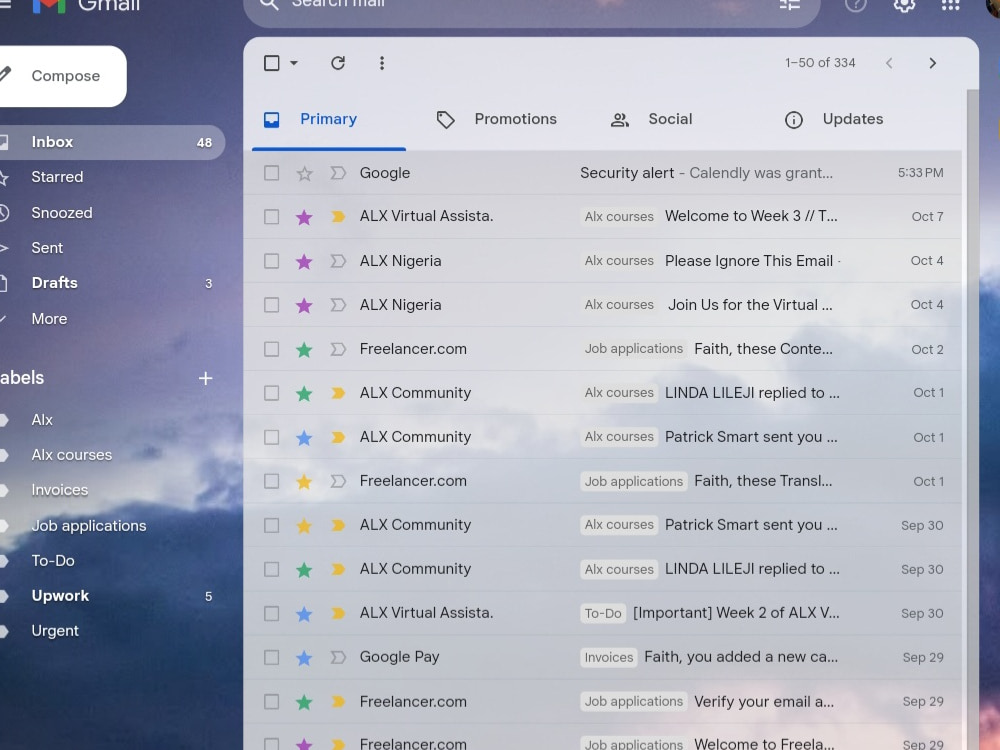Click the Invoices tag on Google Pay email
This screenshot has width=1000, height=750.
coord(608,658)
